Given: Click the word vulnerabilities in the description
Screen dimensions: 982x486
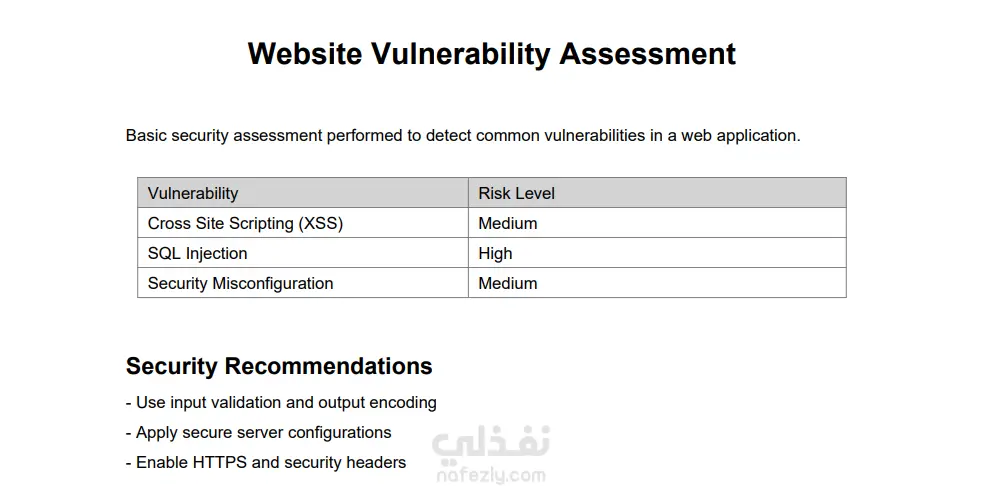Looking at the screenshot, I should pyautogui.click(x=593, y=135).
